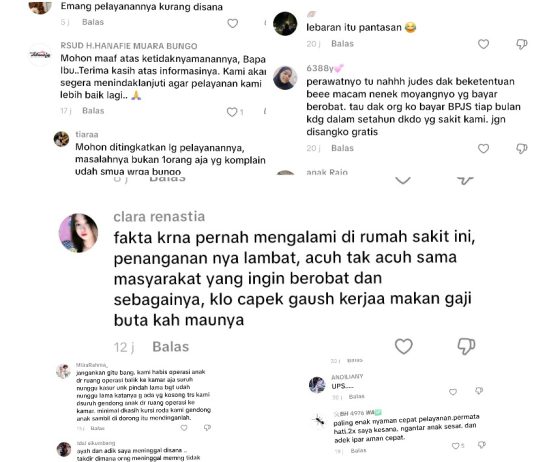Expand replies with the chevron above clara's comment

(x=403, y=180)
